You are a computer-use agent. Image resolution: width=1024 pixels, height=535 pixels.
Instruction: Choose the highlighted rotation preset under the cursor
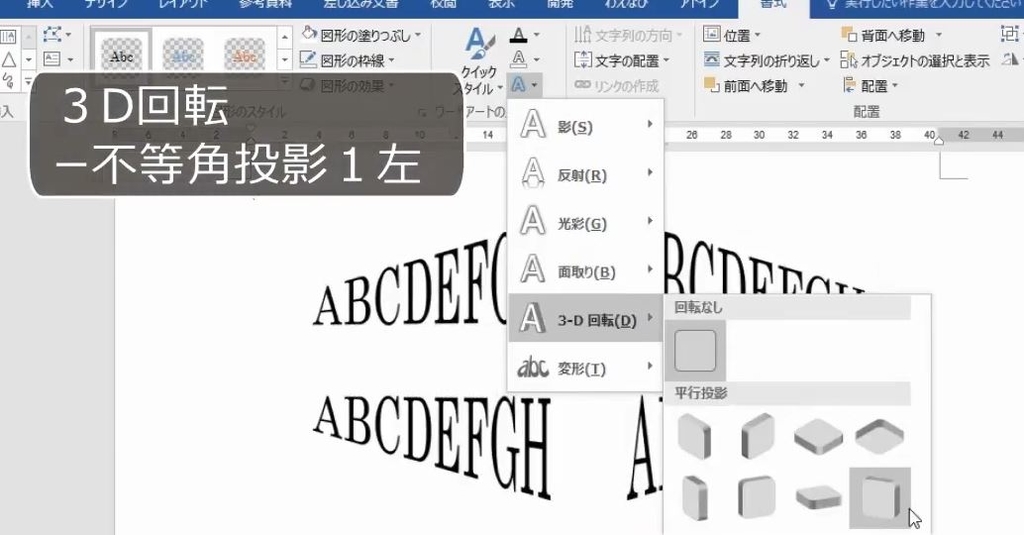(880, 498)
